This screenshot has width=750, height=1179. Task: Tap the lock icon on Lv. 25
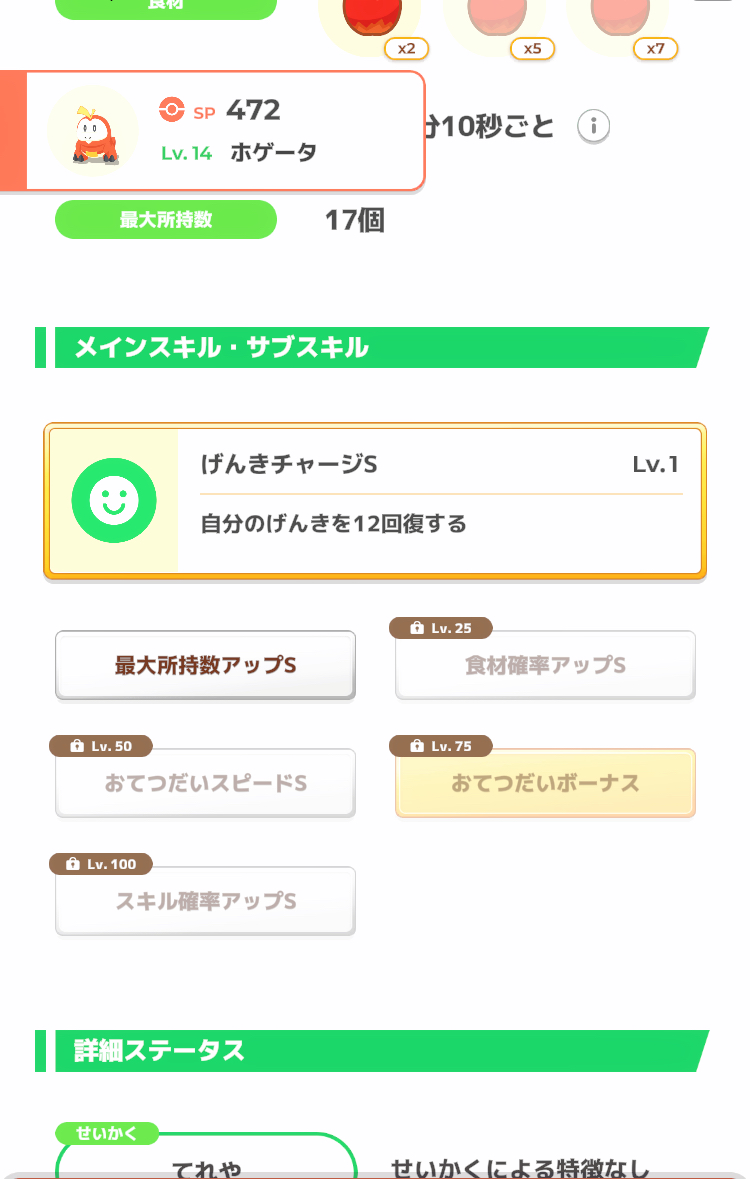point(417,628)
